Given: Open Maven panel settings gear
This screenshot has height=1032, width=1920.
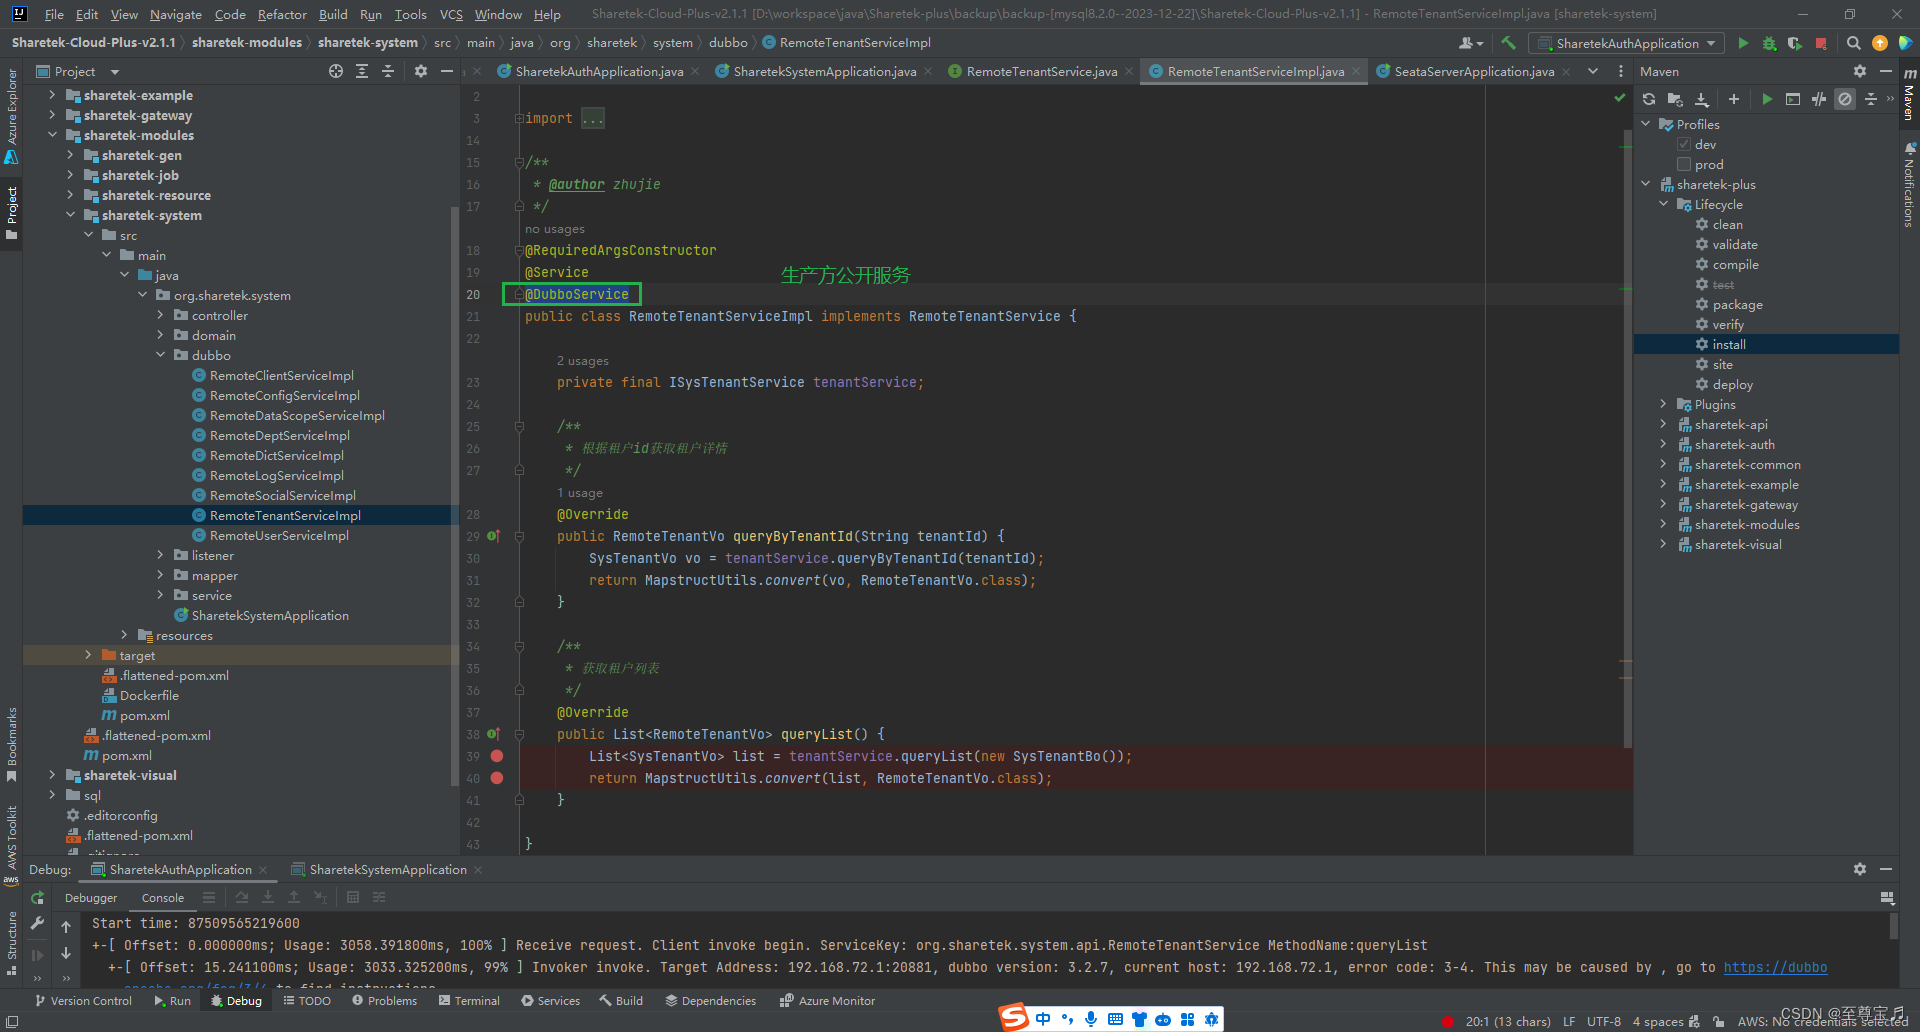Looking at the screenshot, I should pos(1860,71).
